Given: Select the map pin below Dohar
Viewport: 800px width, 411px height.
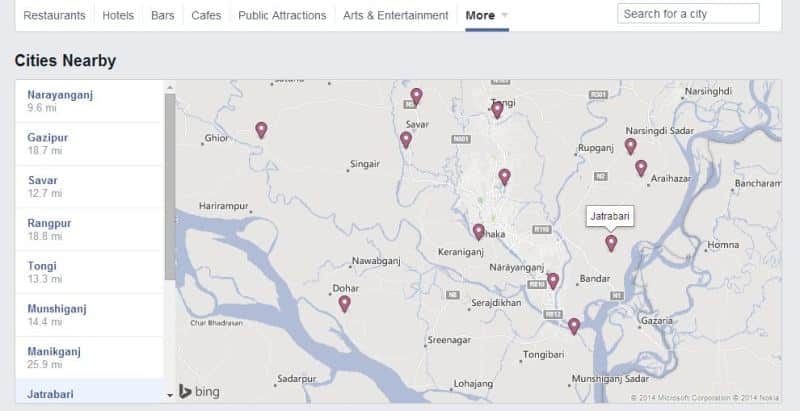Looking at the screenshot, I should point(344,304).
